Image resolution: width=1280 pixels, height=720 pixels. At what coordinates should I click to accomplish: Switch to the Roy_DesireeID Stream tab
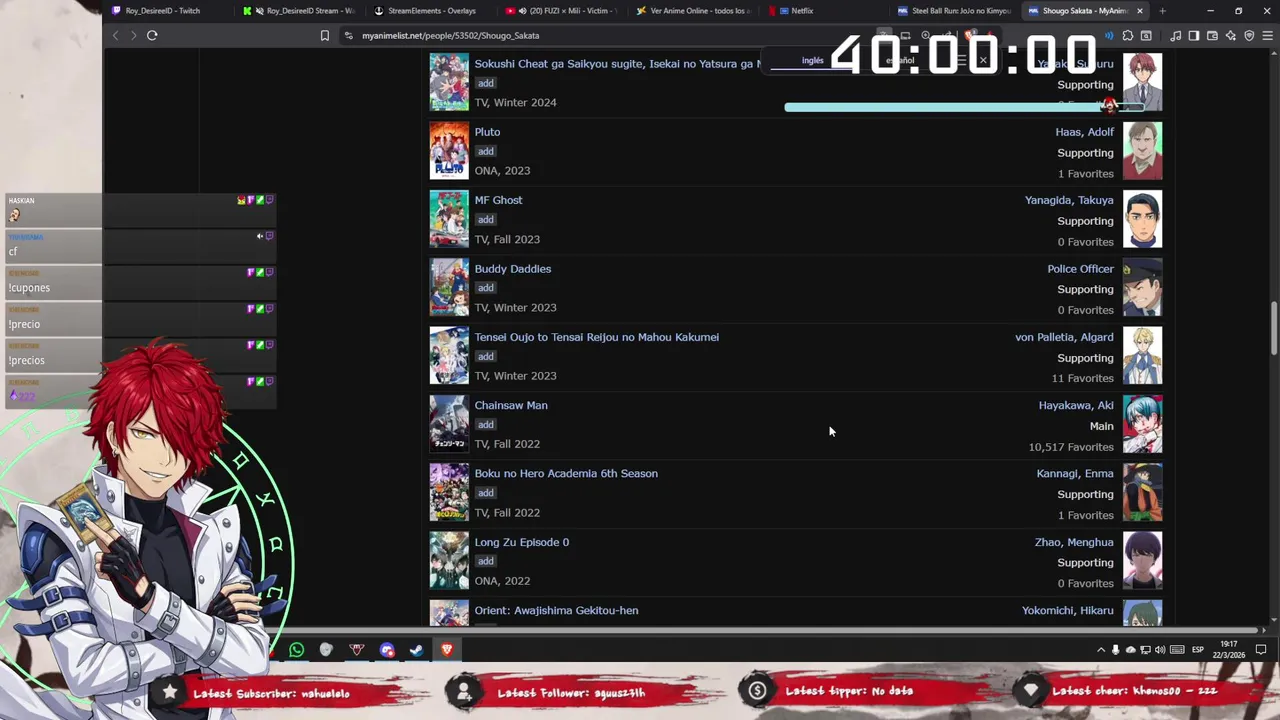[x=300, y=11]
